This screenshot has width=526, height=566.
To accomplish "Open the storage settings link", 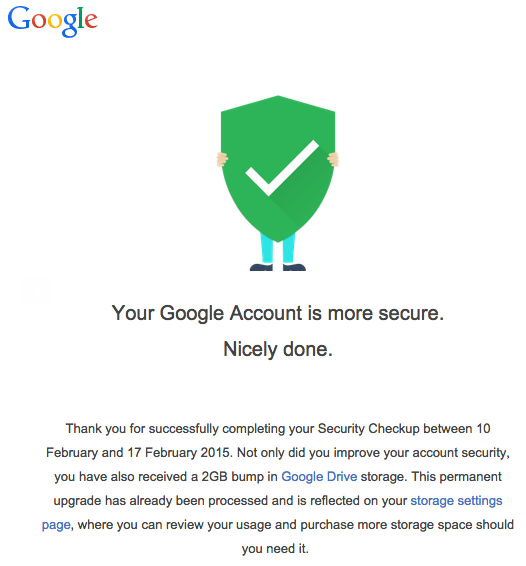I will click(456, 501).
